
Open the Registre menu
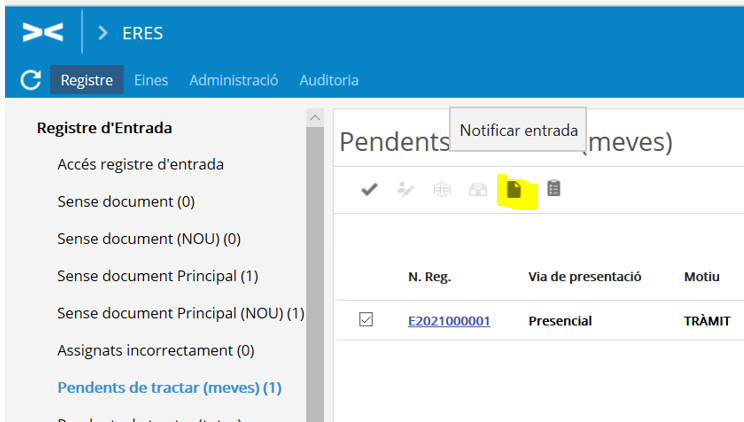tap(87, 80)
